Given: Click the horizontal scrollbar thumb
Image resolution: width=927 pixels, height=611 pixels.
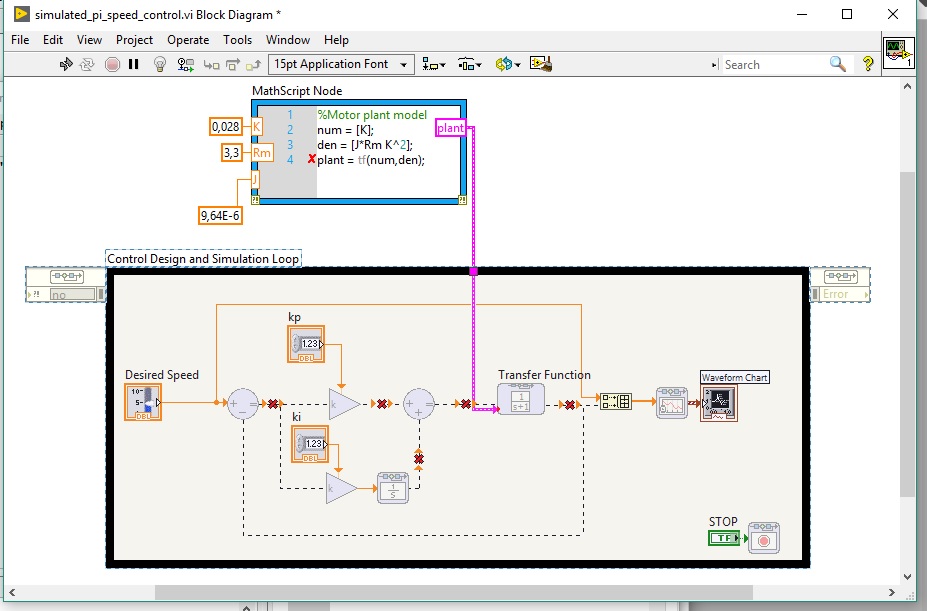Looking at the screenshot, I should click(453, 592).
